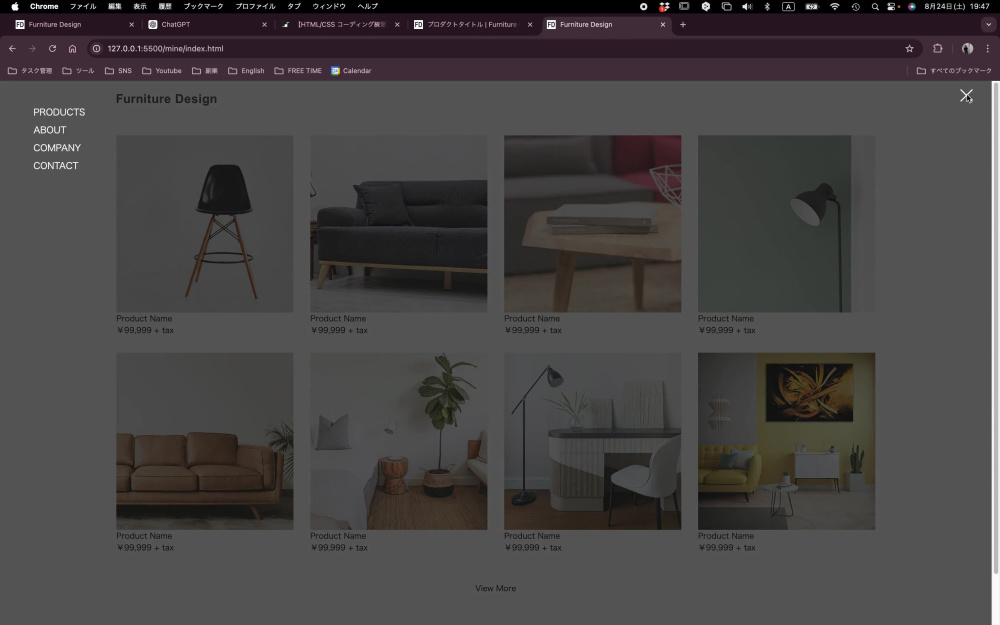Open the dark gray sofa product image
This screenshot has height=625, width=1000.
click(399, 224)
